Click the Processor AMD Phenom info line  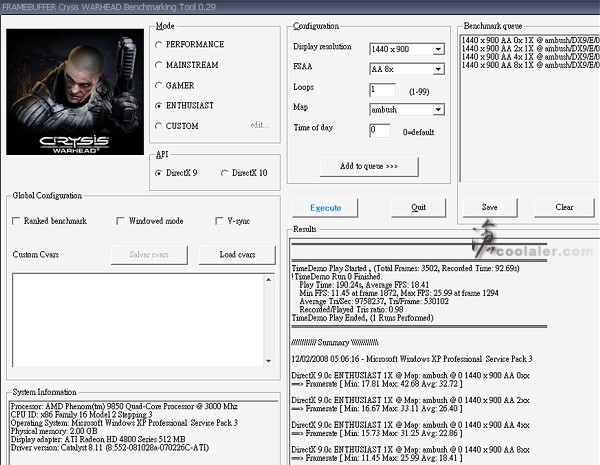click(124, 406)
